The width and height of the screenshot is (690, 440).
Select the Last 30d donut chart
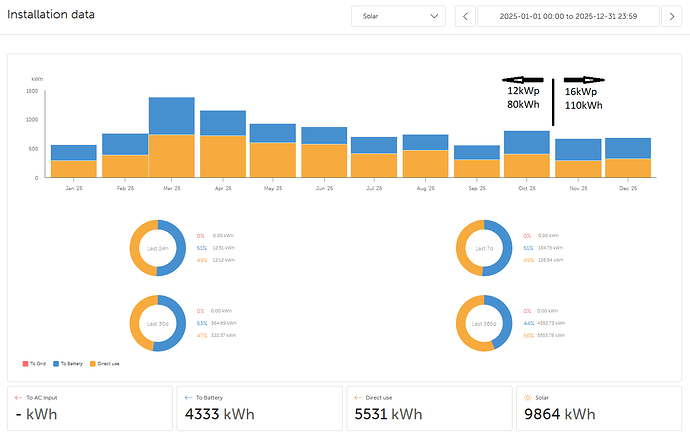(x=157, y=322)
